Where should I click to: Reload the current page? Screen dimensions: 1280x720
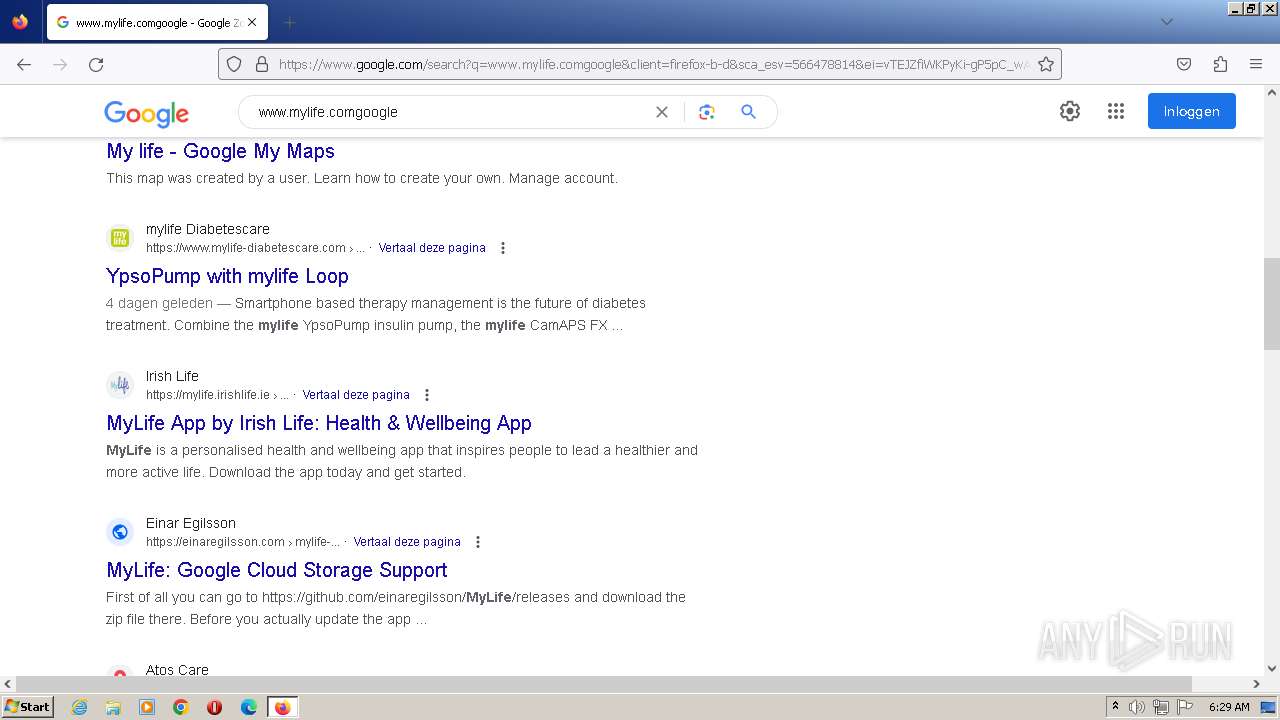96,64
